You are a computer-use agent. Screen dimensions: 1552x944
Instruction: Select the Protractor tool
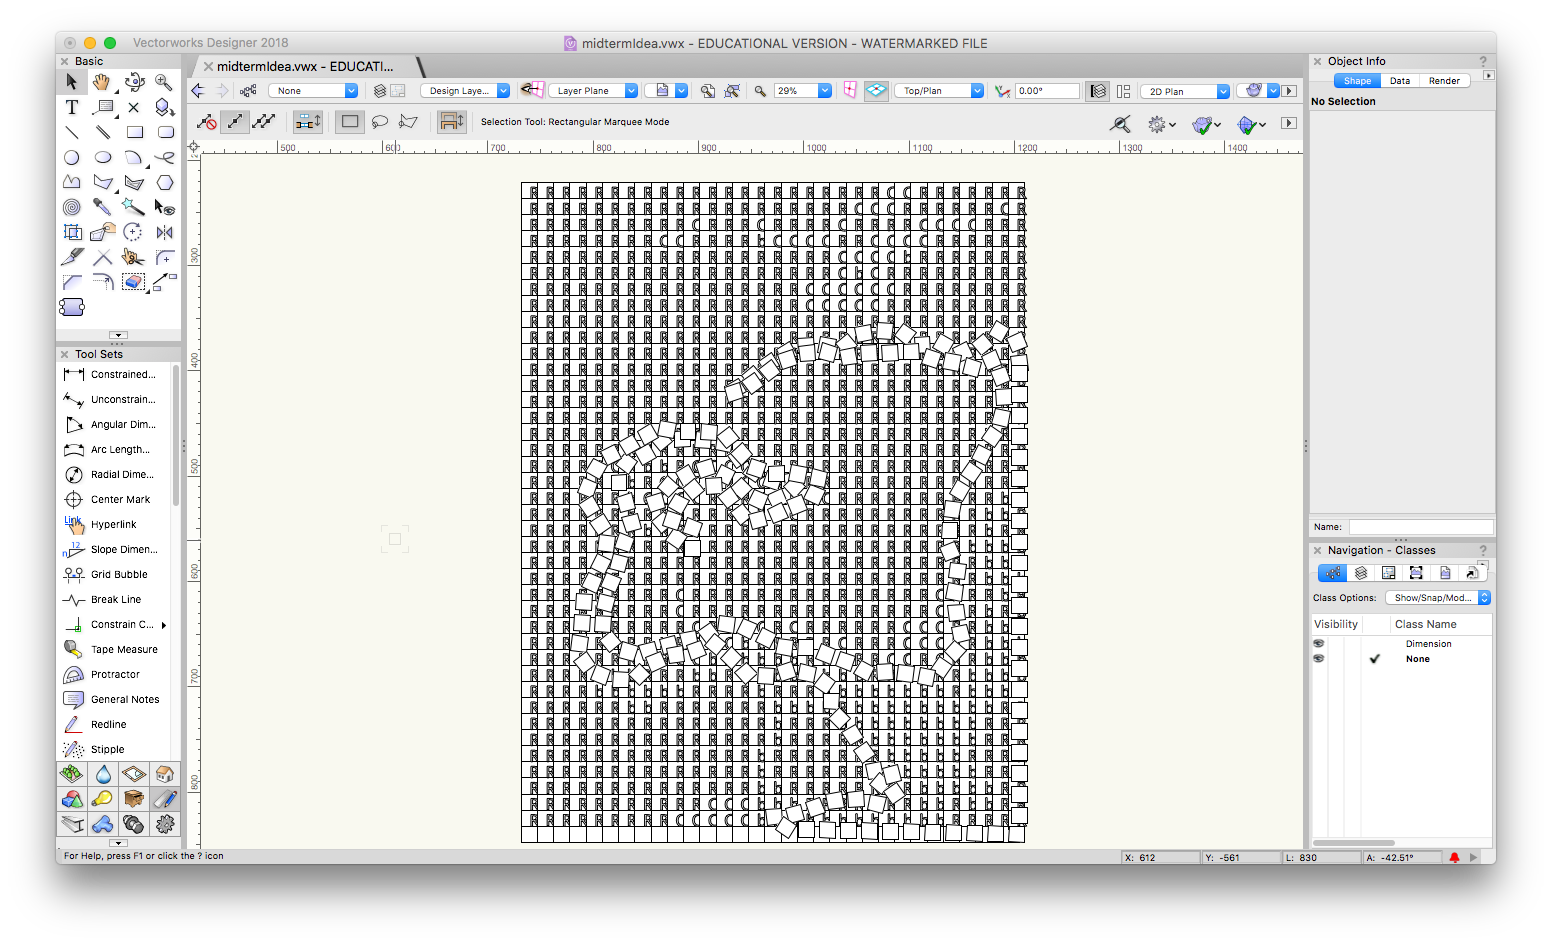[x=116, y=674]
